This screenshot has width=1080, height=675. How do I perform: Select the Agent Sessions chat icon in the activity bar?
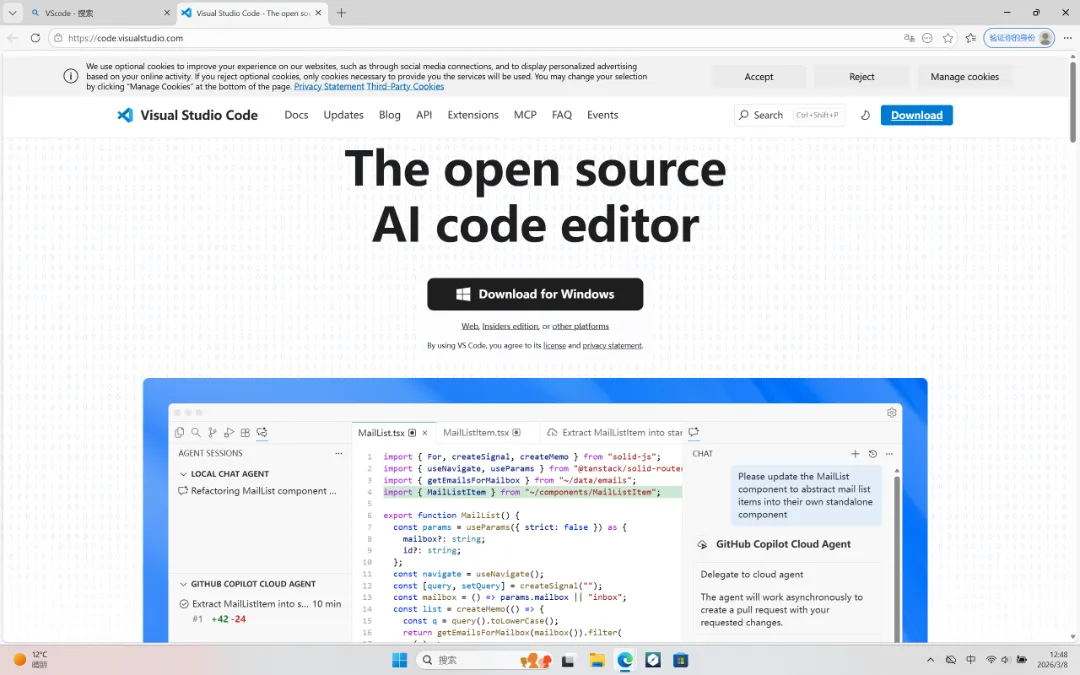262,433
